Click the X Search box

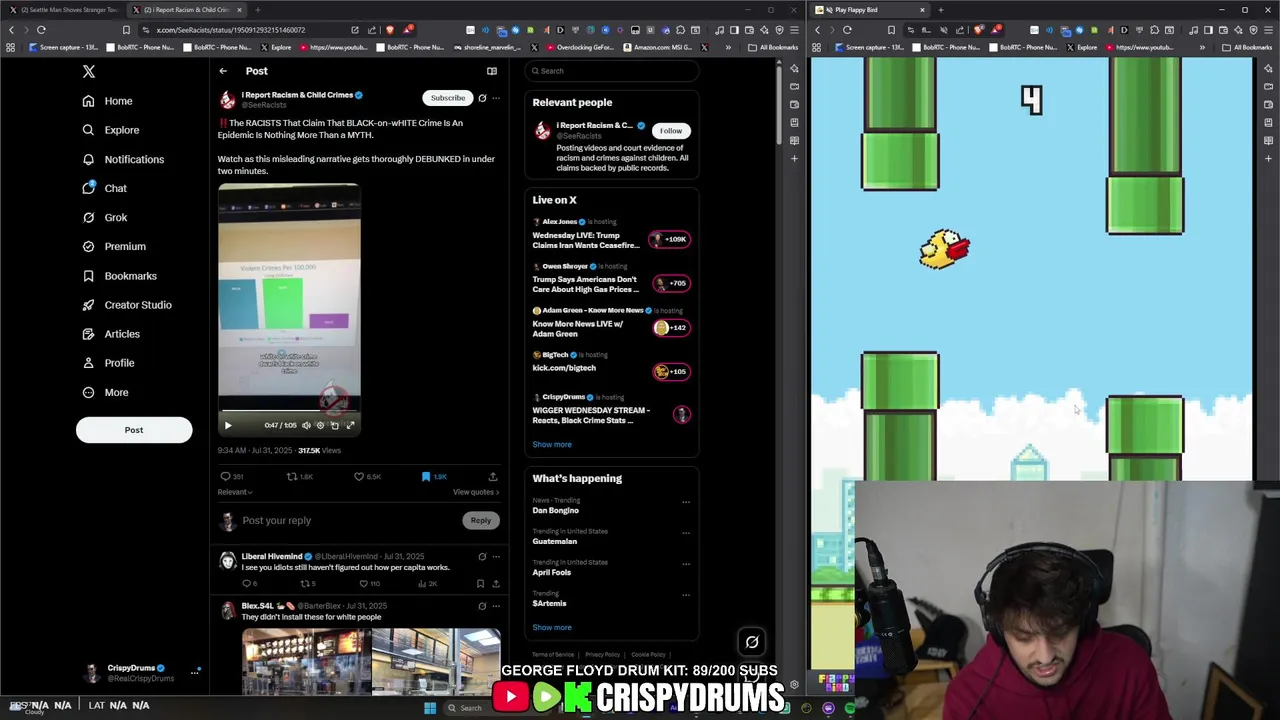[x=611, y=71]
